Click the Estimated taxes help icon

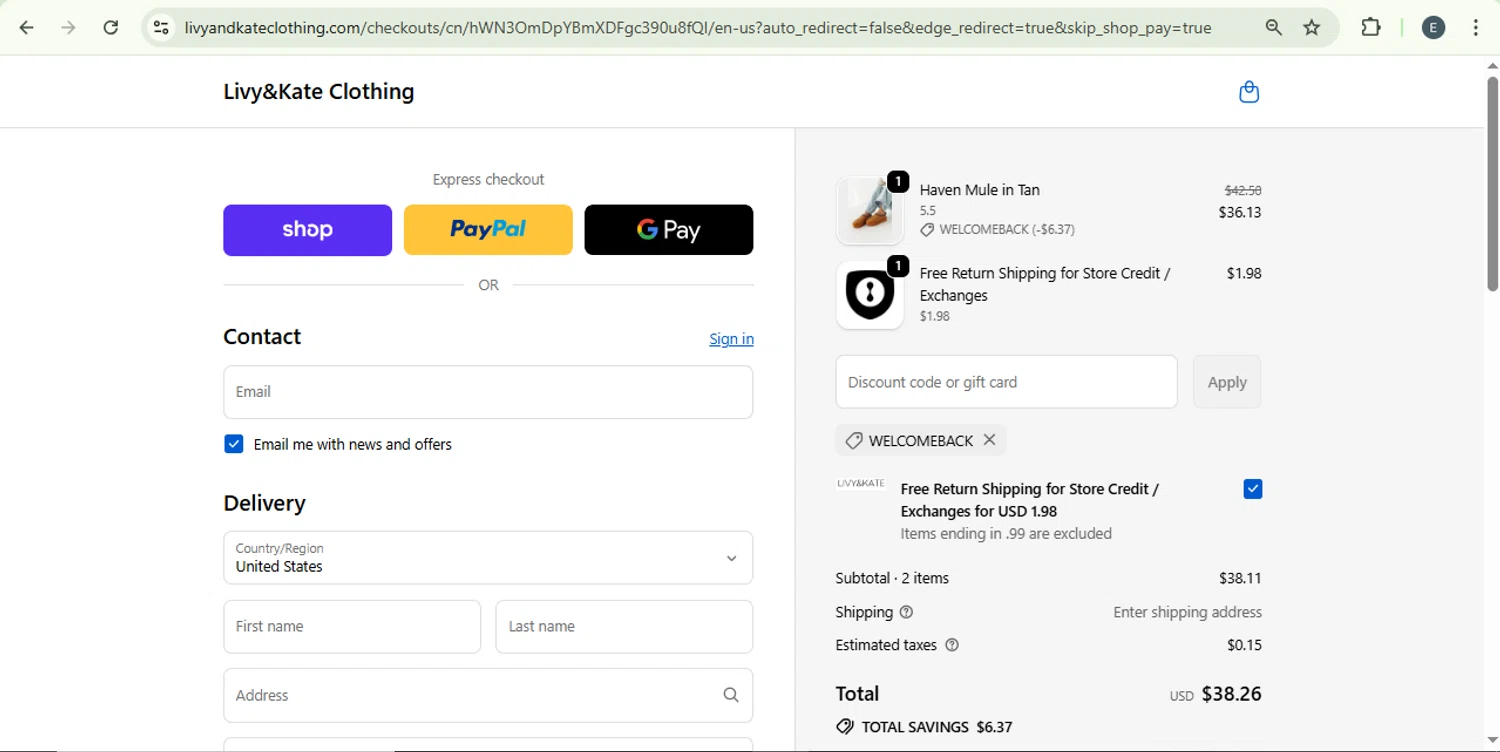(x=952, y=645)
